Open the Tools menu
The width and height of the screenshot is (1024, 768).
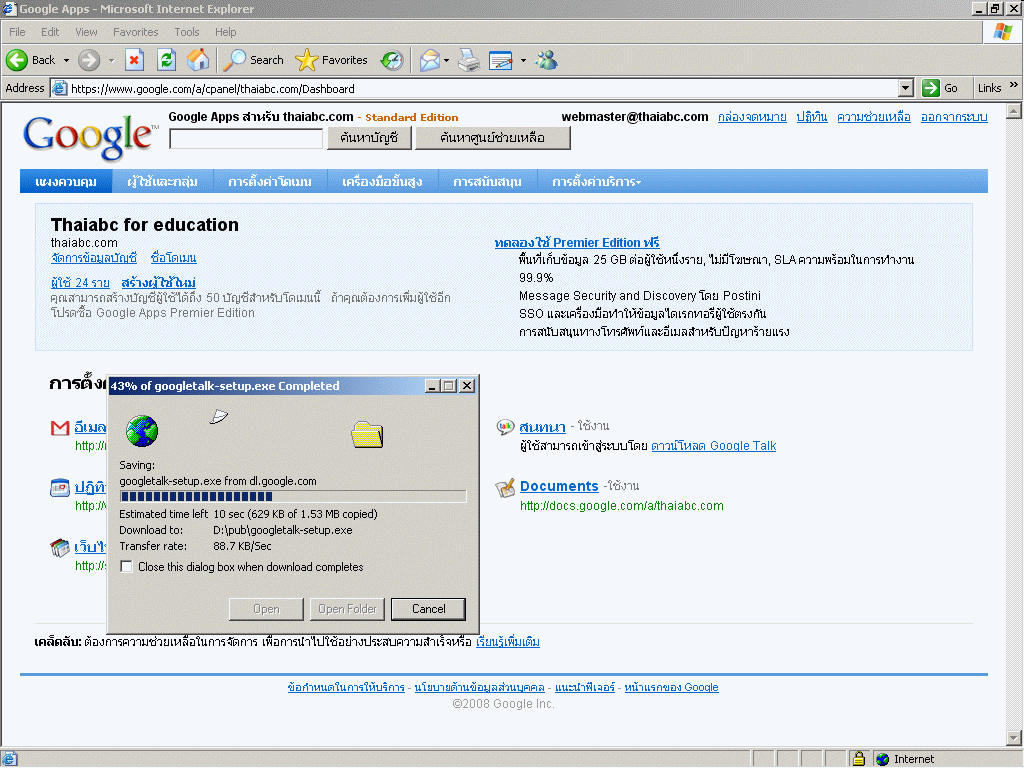coord(187,32)
